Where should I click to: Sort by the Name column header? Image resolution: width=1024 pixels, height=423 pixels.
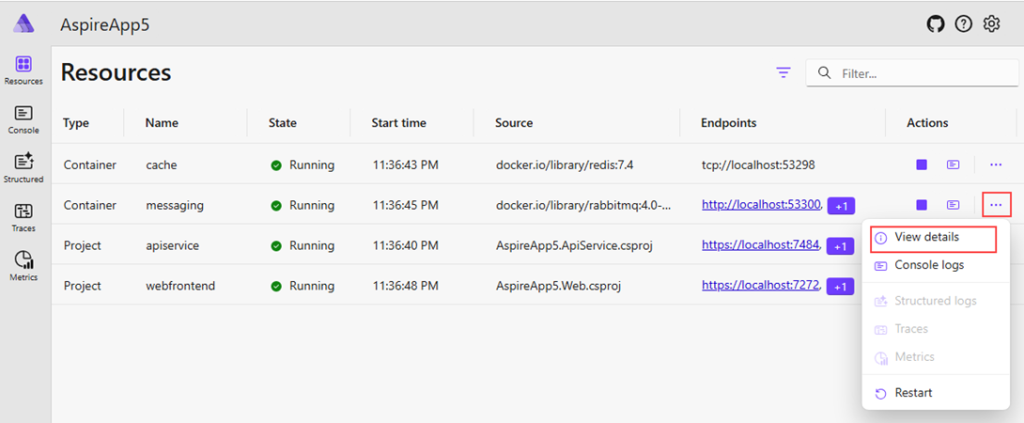[162, 123]
